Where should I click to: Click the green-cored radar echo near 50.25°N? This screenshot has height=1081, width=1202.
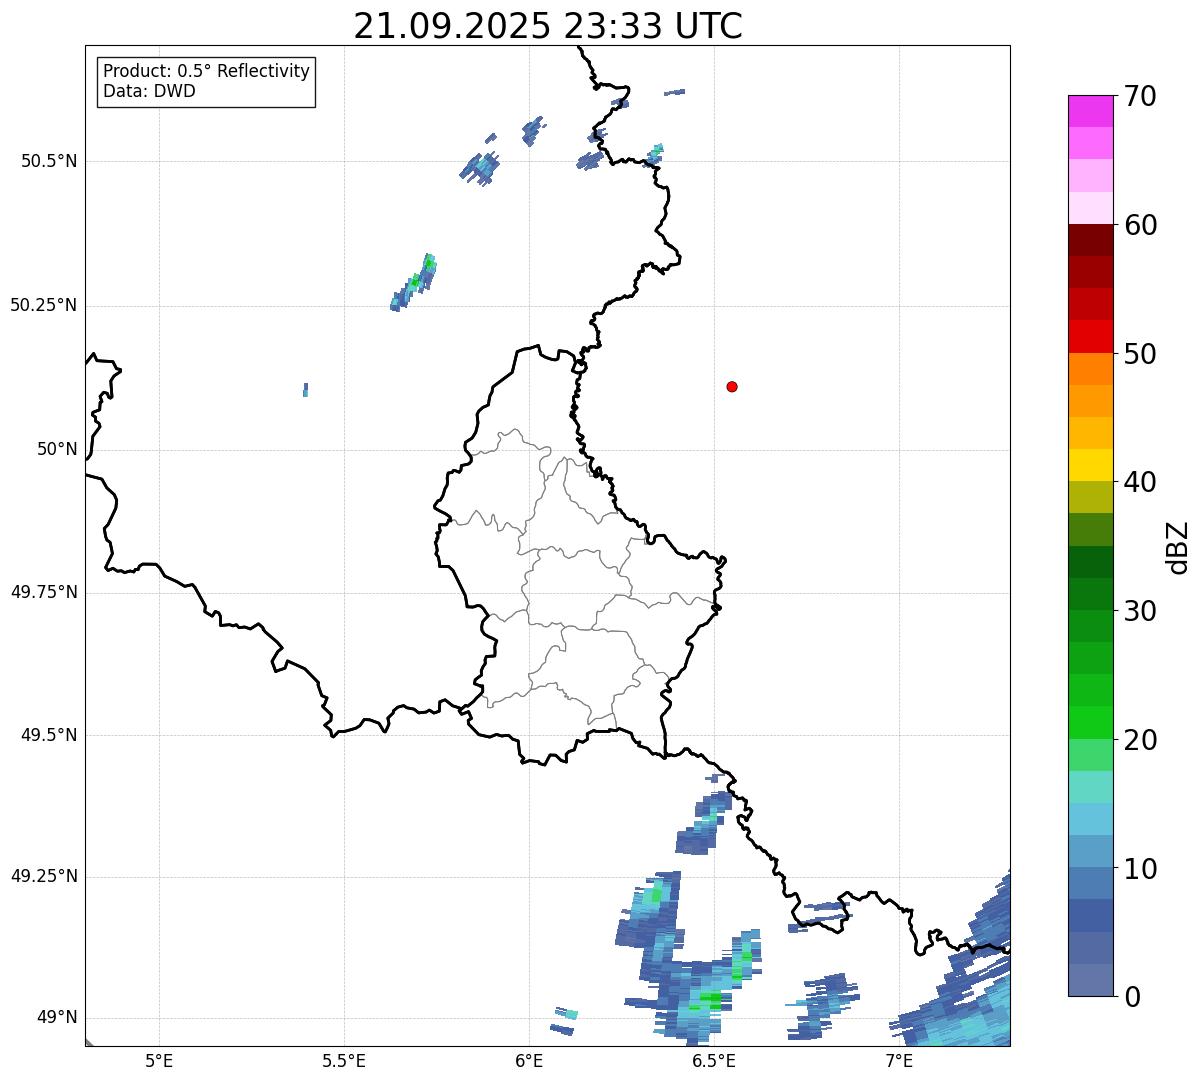coord(415,281)
